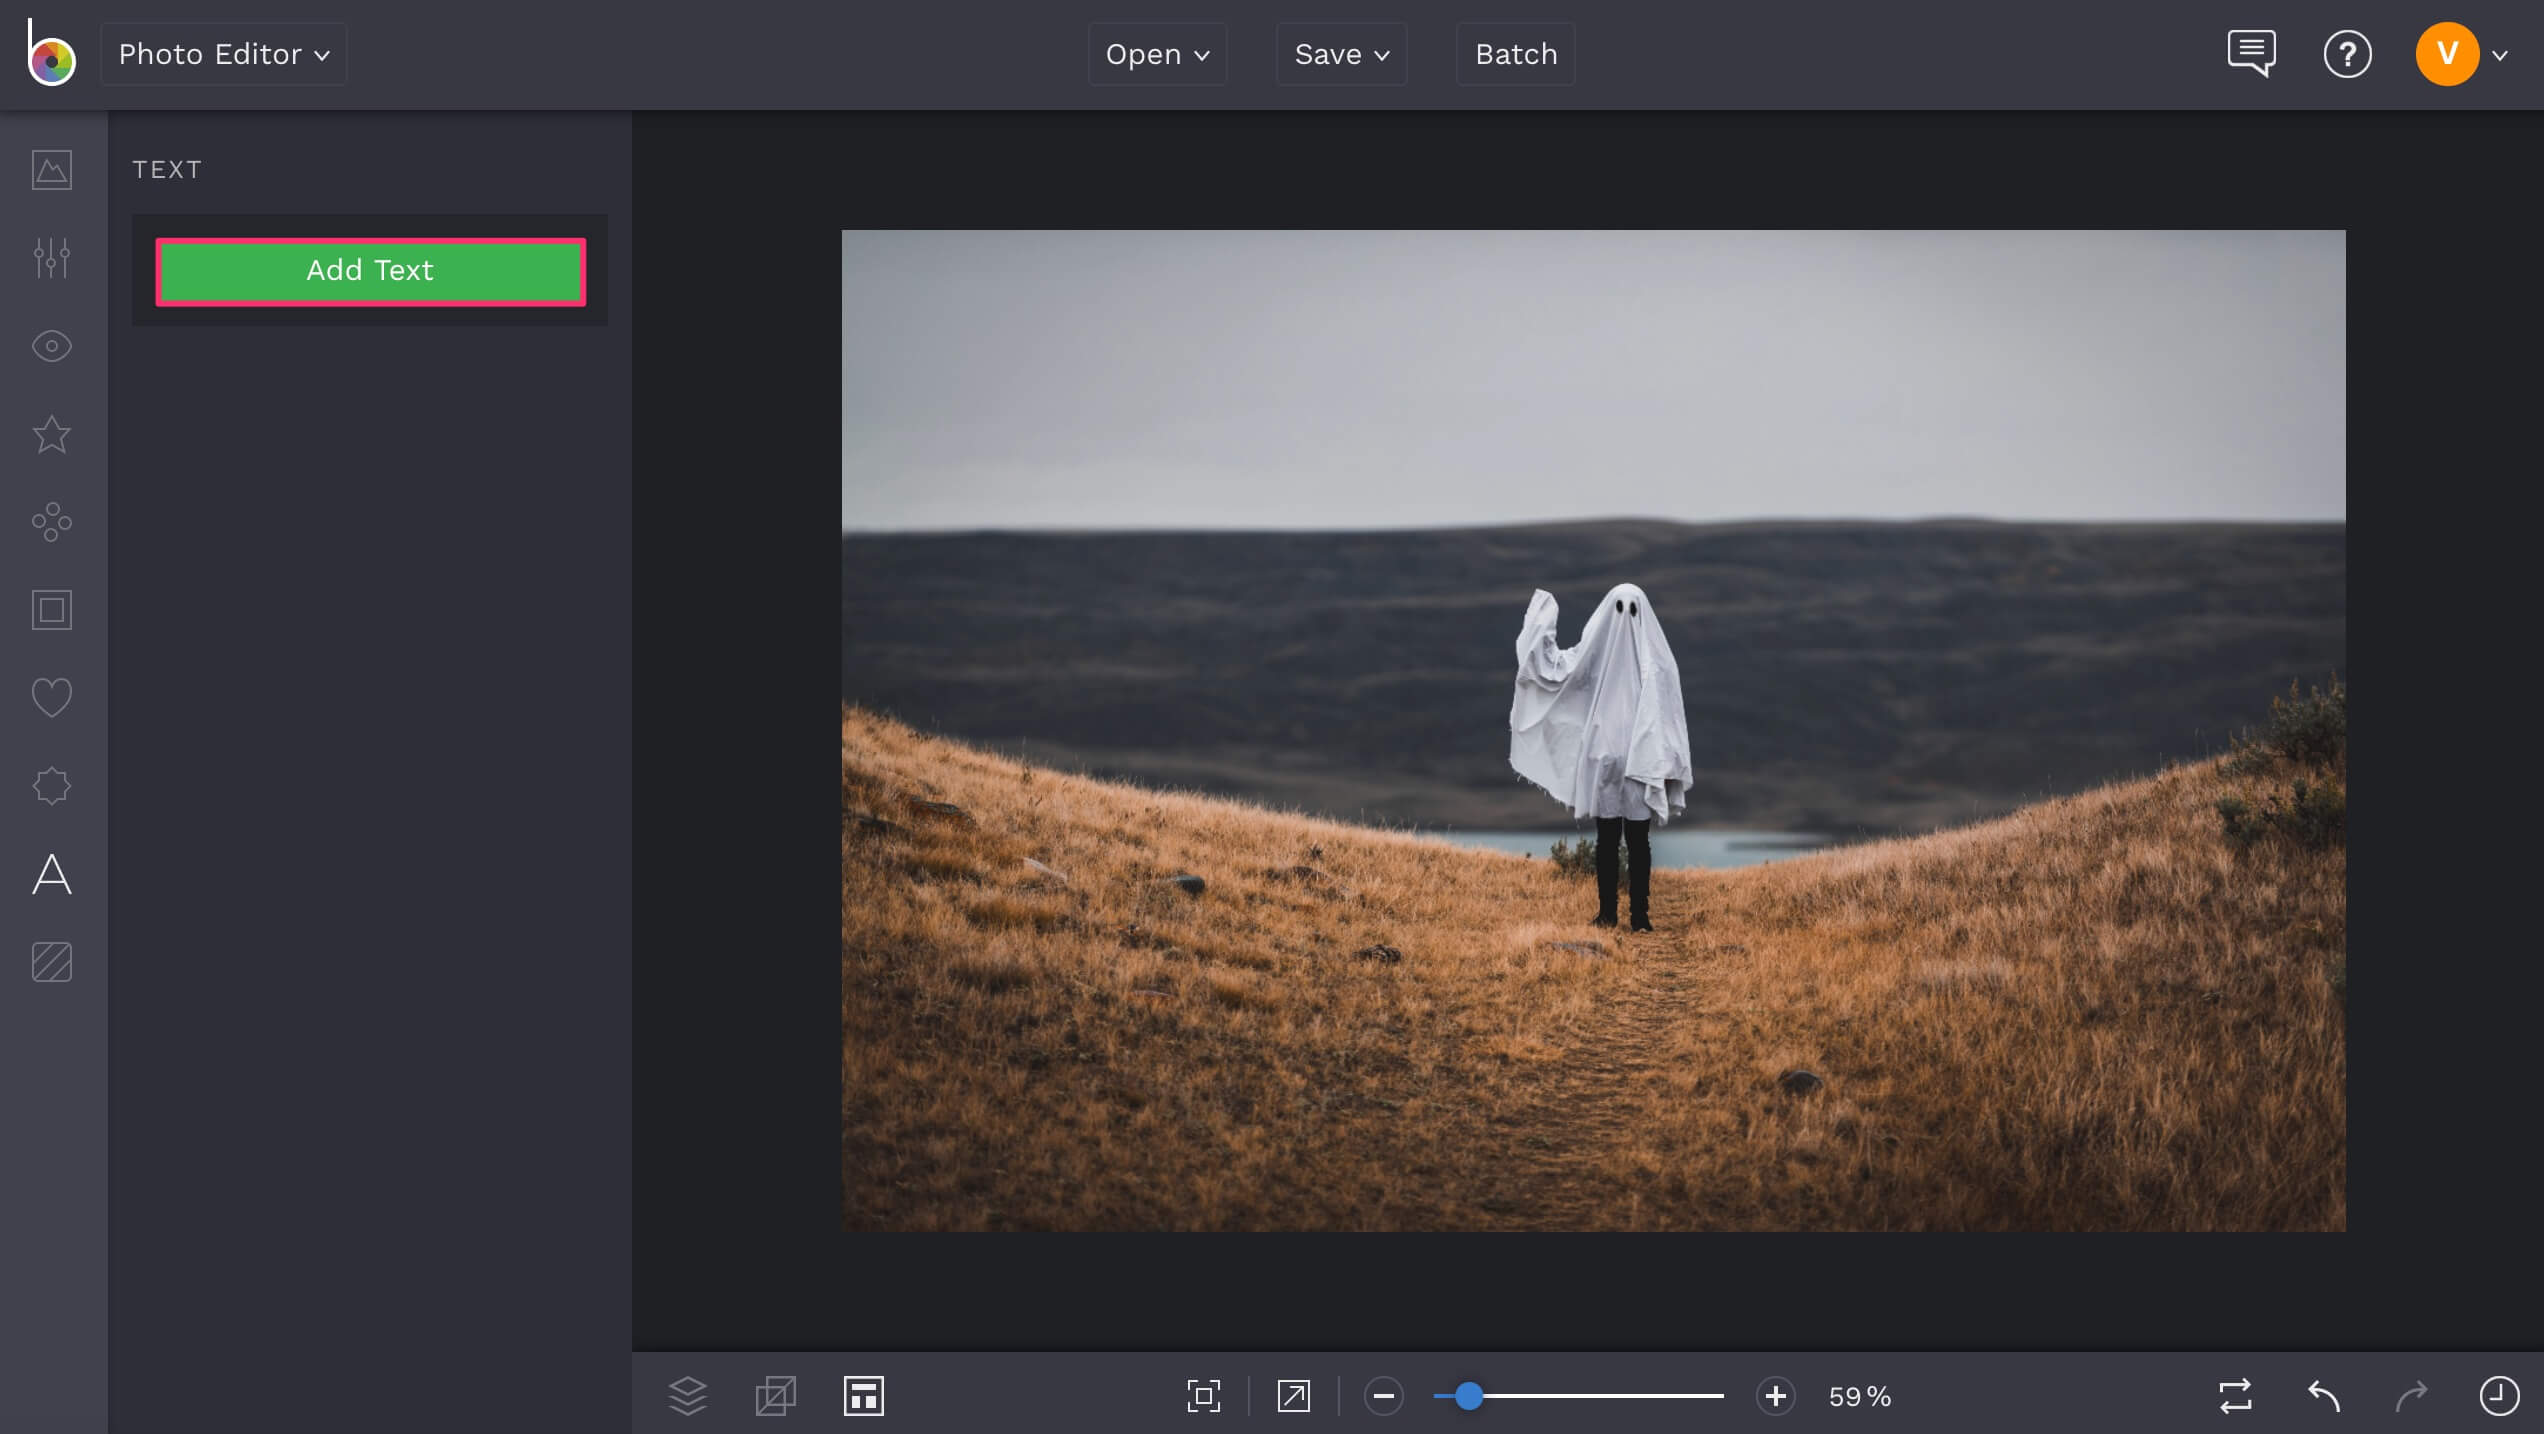Open the Textures panel with the hatched icon
The height and width of the screenshot is (1434, 2544).
click(50, 962)
